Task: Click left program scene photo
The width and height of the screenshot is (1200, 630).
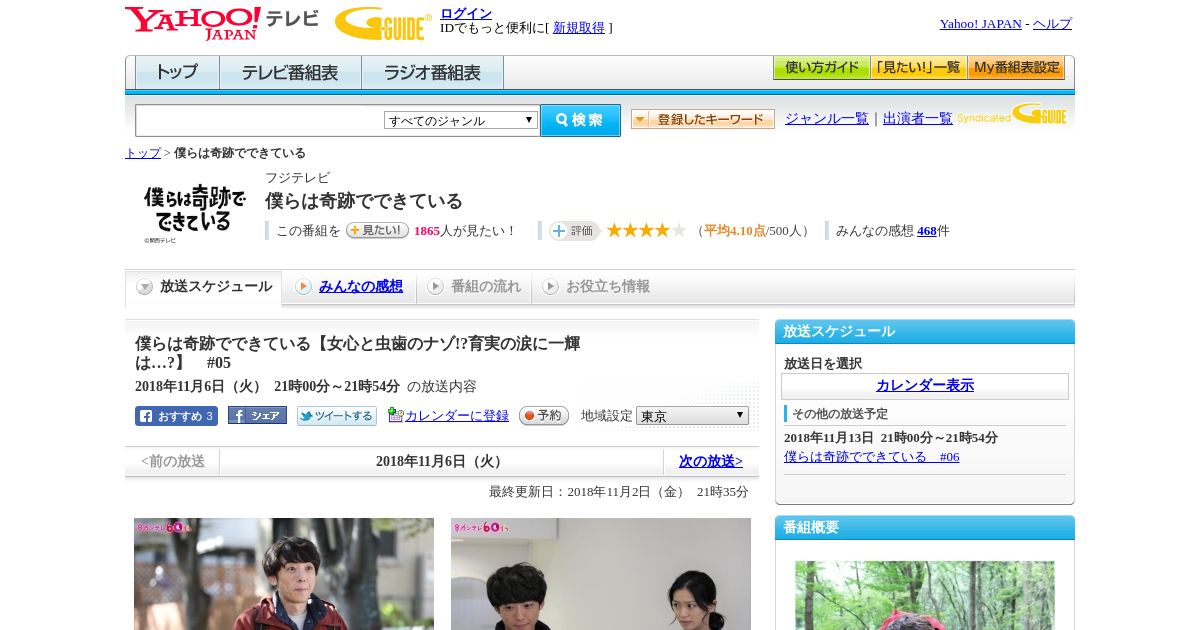Action: point(284,573)
